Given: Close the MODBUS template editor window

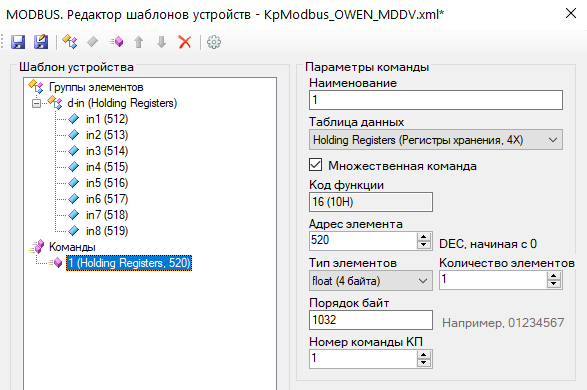Looking at the screenshot, I should (x=571, y=13).
